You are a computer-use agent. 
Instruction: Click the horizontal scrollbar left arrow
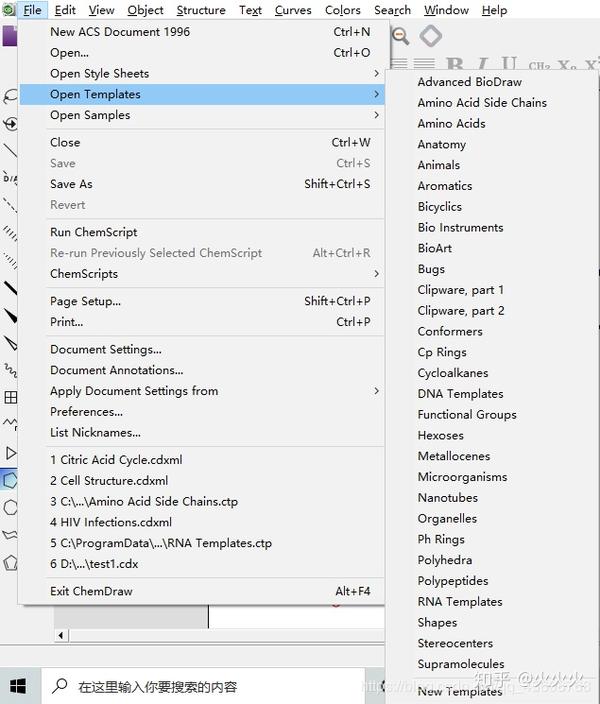click(x=61, y=635)
